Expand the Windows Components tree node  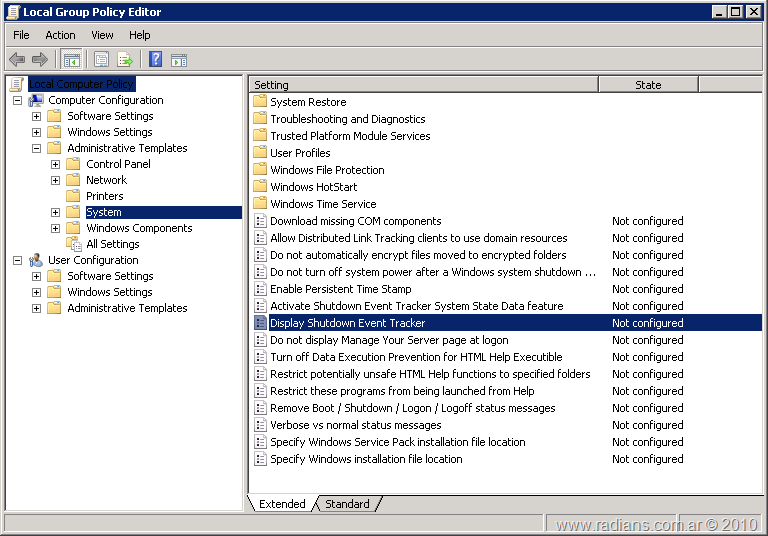pos(56,228)
